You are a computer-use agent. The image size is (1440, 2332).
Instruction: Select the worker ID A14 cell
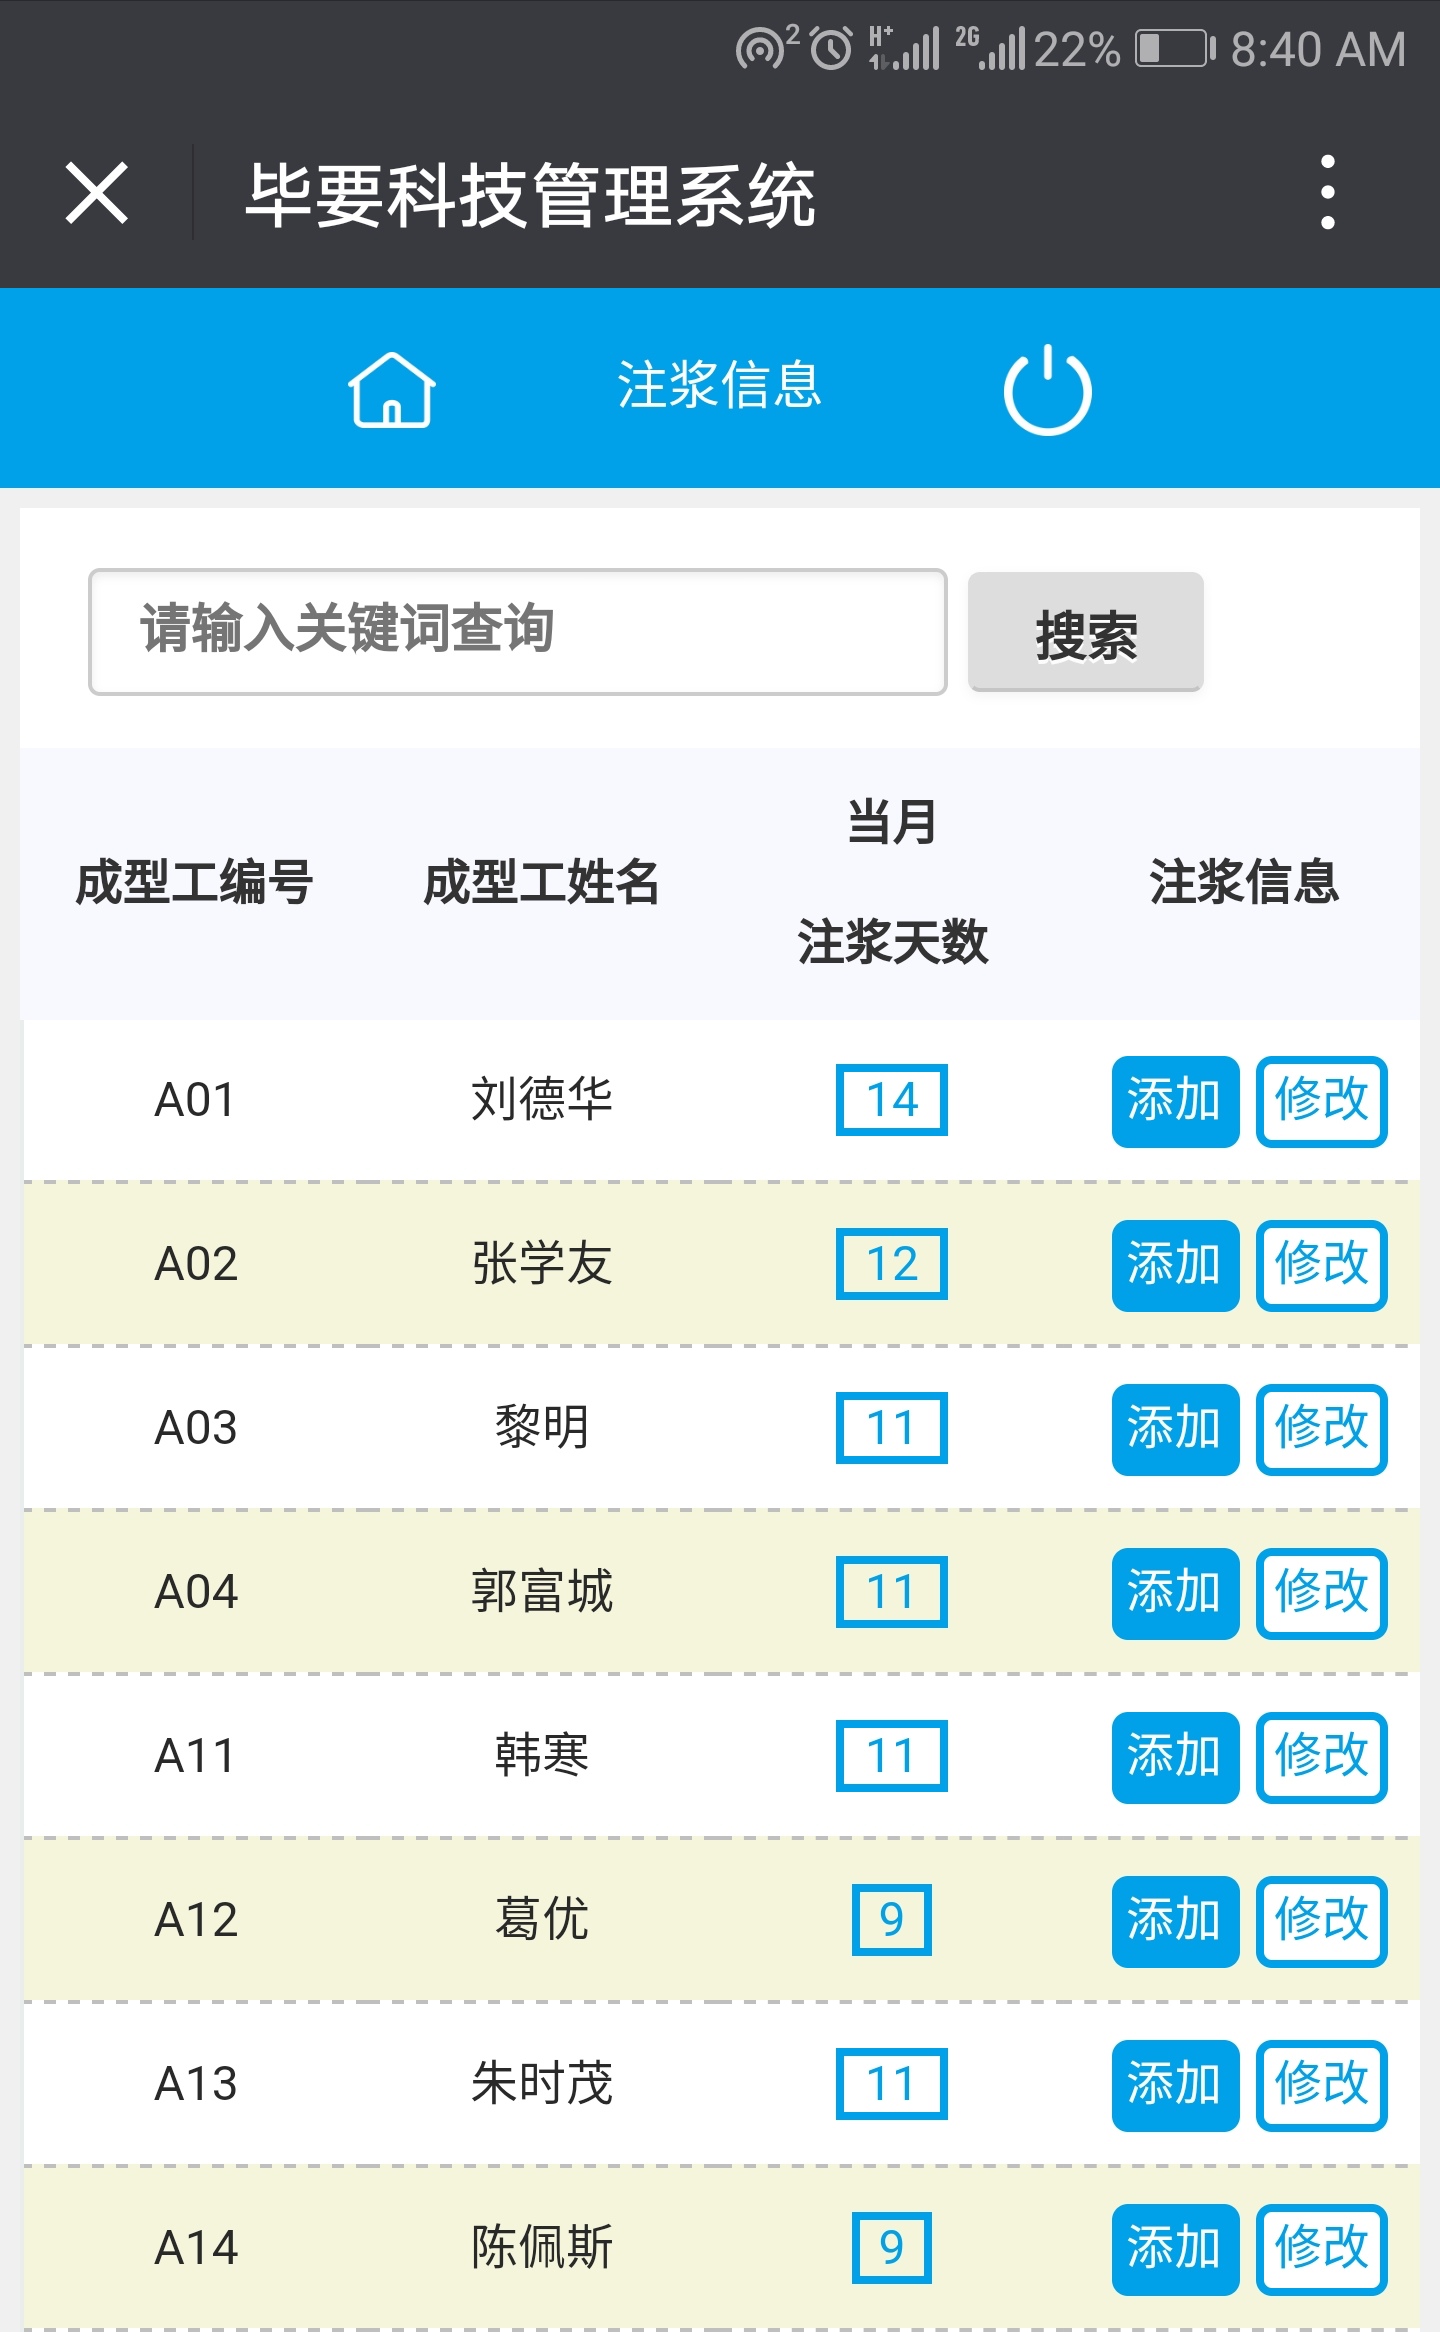(195, 2248)
